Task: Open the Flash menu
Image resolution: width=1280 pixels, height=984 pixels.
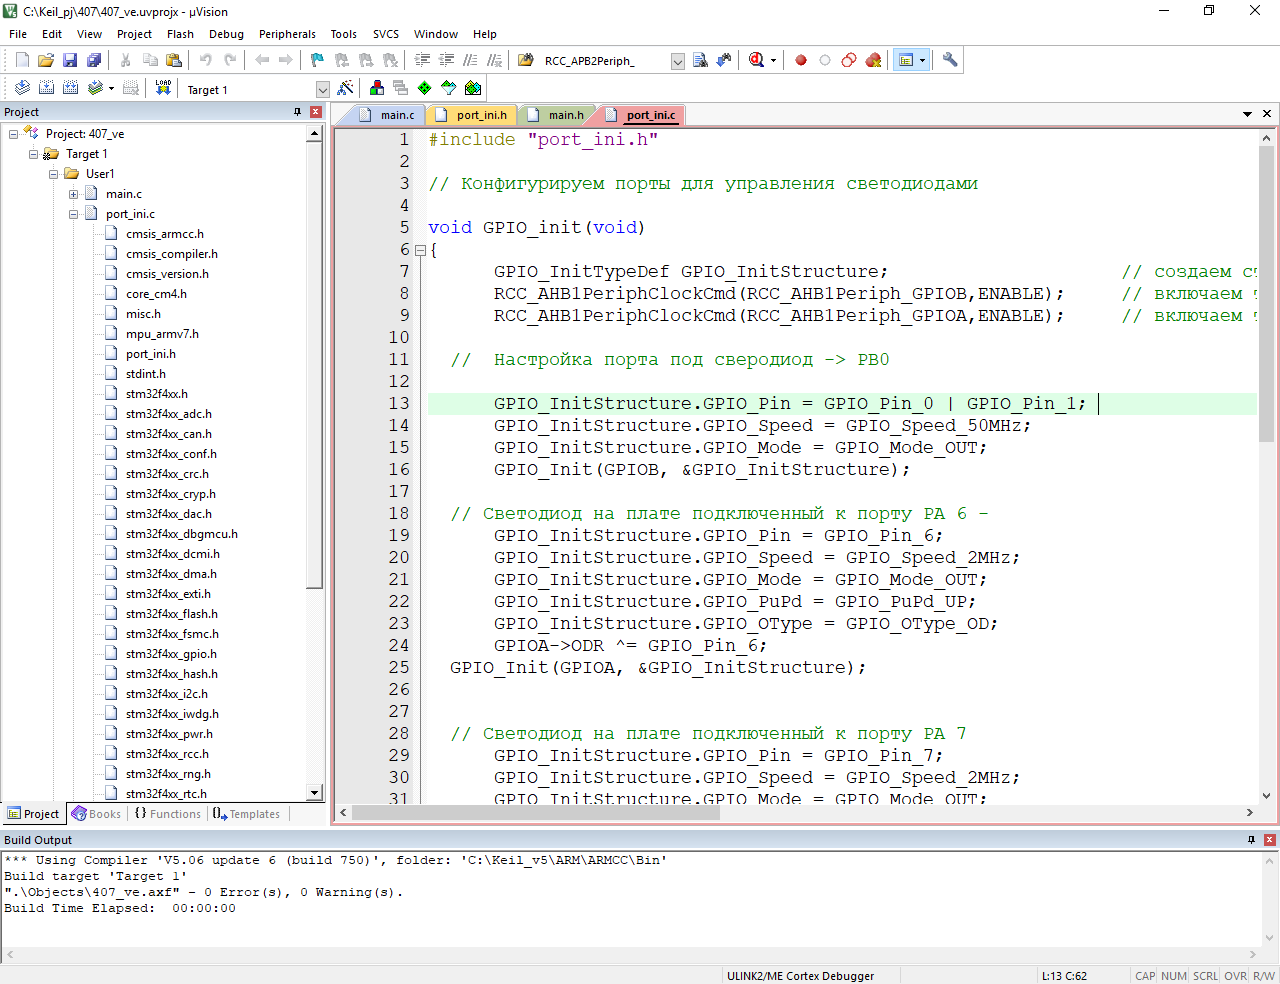Action: pos(180,34)
